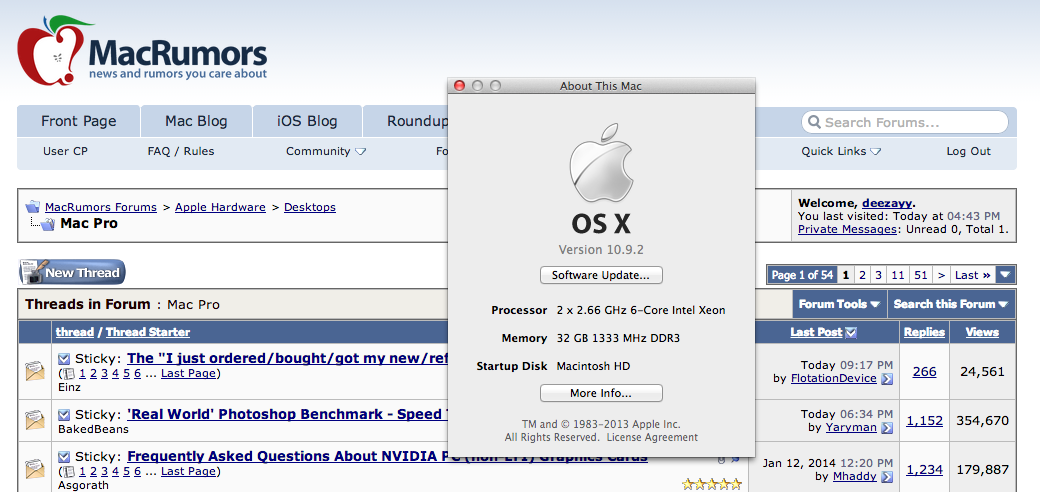The width and height of the screenshot is (1040, 492).
Task: Click envelope icon in the Einz sticky row
Action: tap(35, 372)
